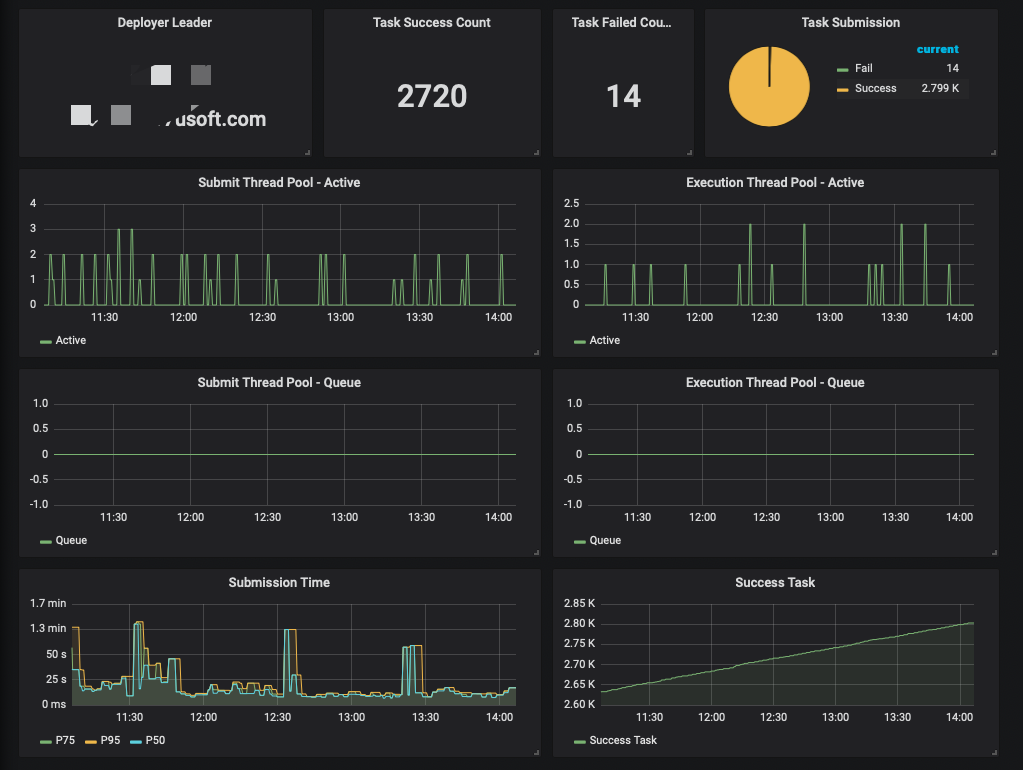Open the Submission Time panel title dropdown
Screen dimensions: 1023x770
click(279, 583)
